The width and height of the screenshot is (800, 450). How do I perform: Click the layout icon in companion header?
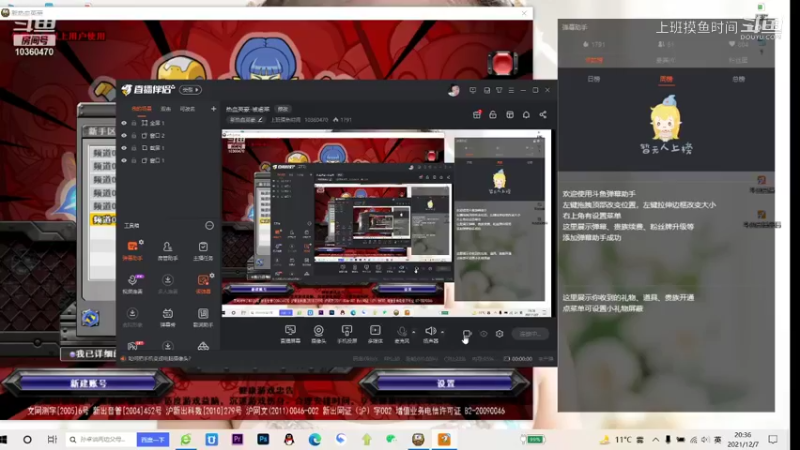[x=510, y=115]
